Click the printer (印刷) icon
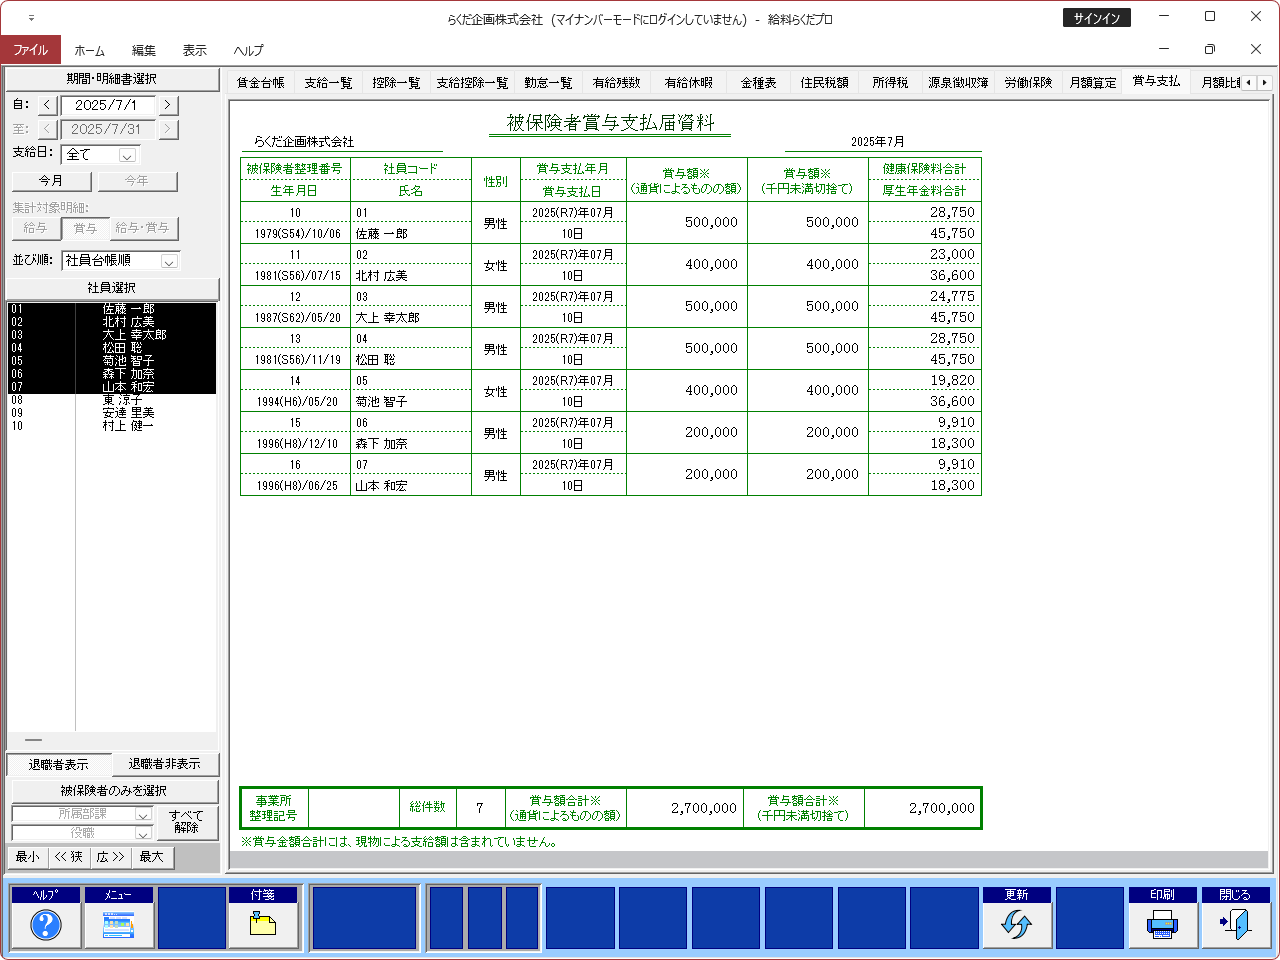Image resolution: width=1280 pixels, height=960 pixels. point(1162,925)
